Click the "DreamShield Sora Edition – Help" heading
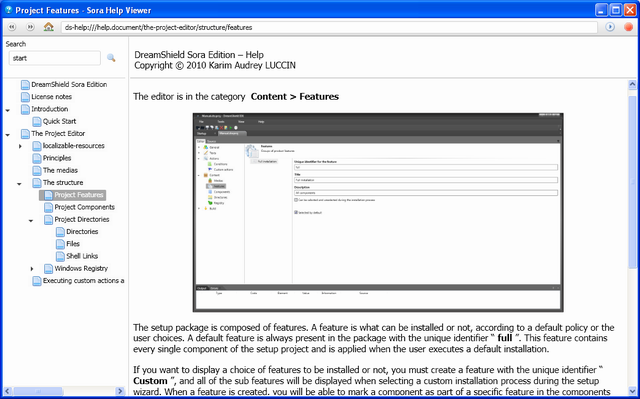 point(199,55)
